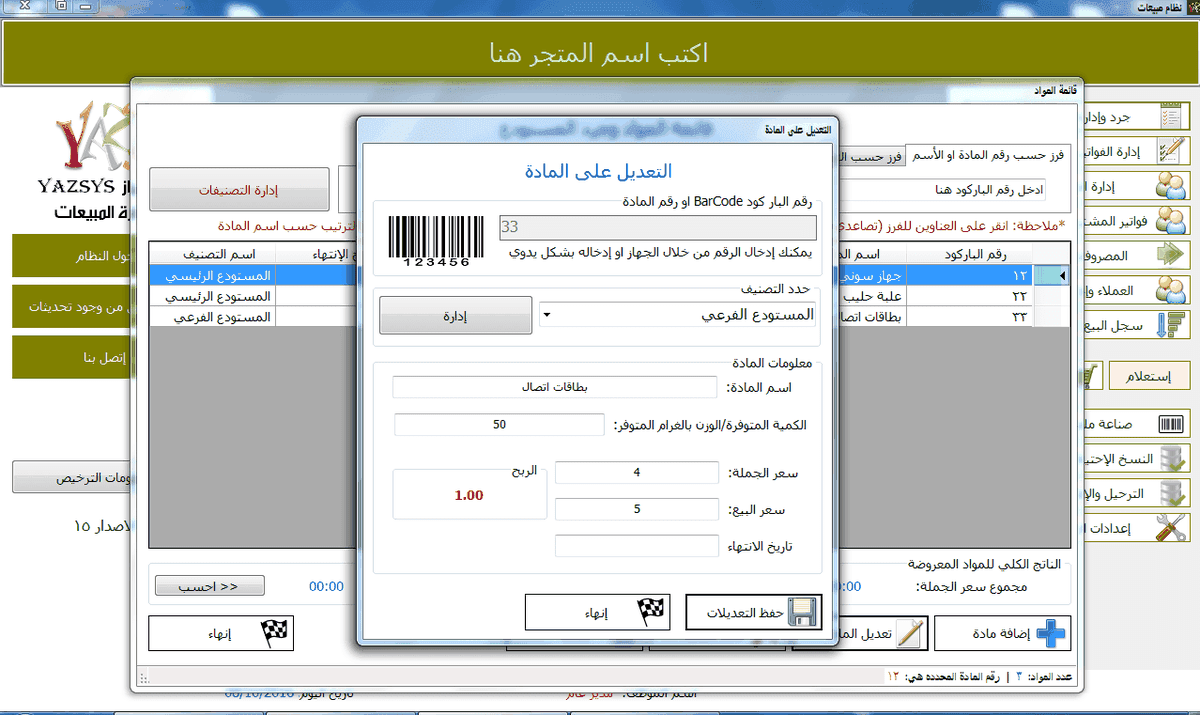Click the blue plus icon for إضافة مادة
The height and width of the screenshot is (715, 1200).
[1052, 633]
